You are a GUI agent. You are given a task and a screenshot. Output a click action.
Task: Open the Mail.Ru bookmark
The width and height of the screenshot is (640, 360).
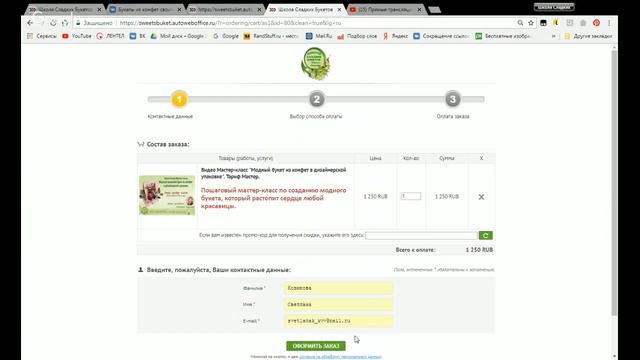pyautogui.click(x=319, y=36)
